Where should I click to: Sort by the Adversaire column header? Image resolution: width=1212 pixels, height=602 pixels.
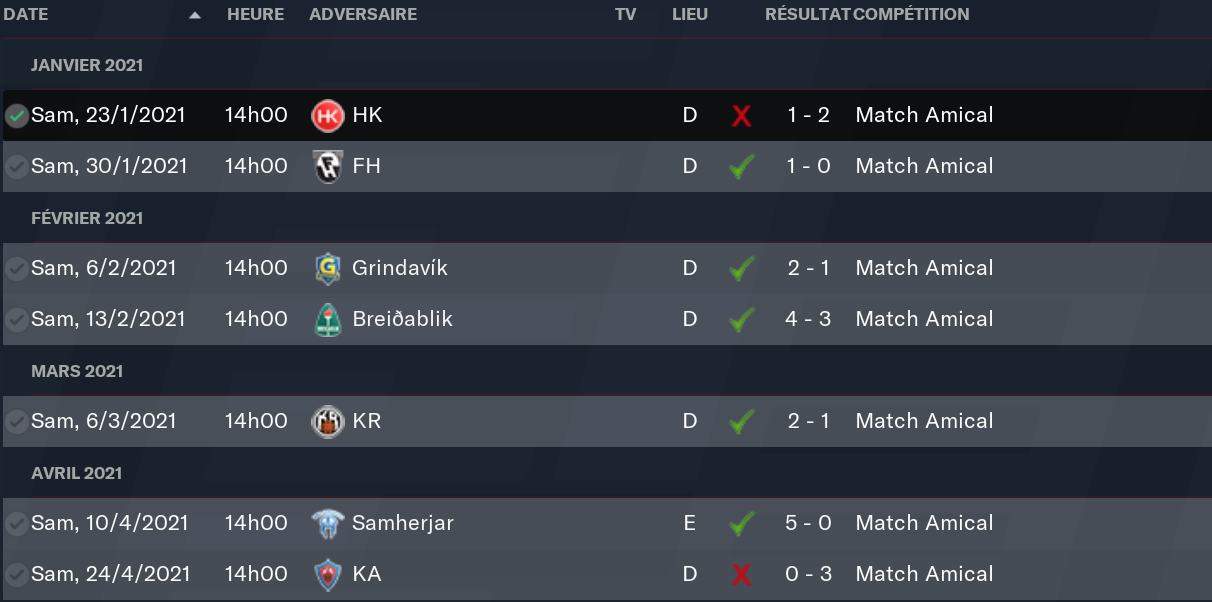coord(363,15)
